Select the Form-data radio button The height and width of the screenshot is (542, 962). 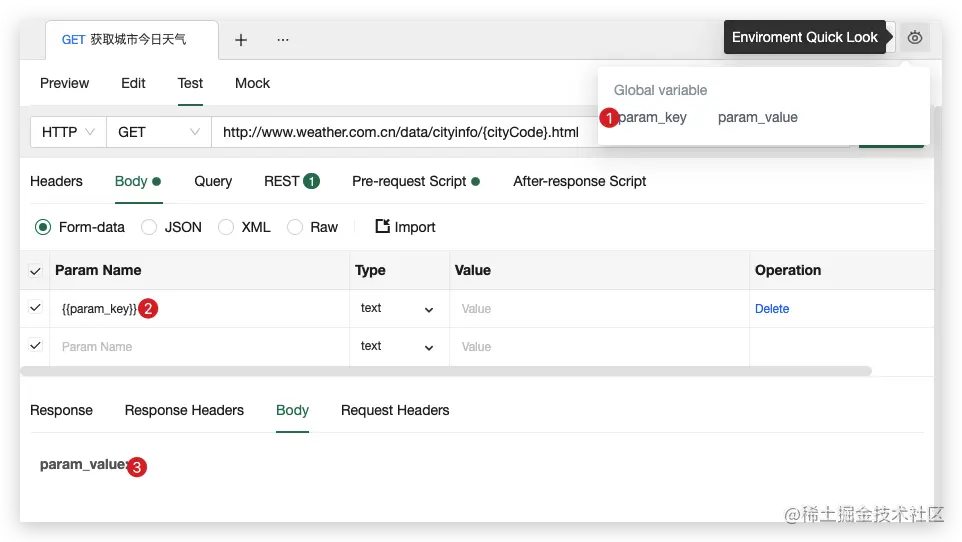(x=43, y=227)
